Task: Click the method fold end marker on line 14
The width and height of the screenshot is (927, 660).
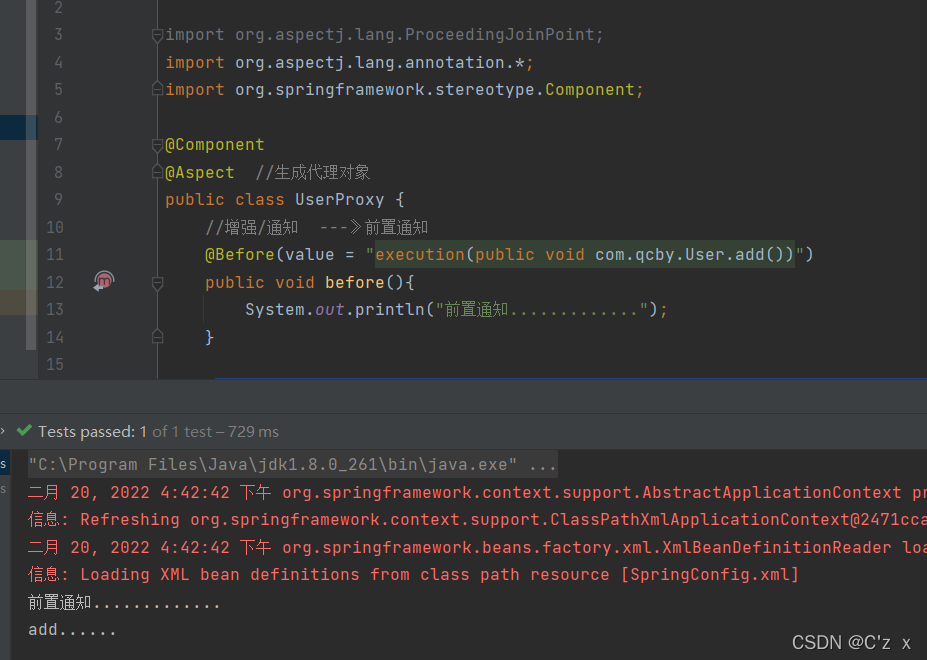Action: [x=157, y=337]
